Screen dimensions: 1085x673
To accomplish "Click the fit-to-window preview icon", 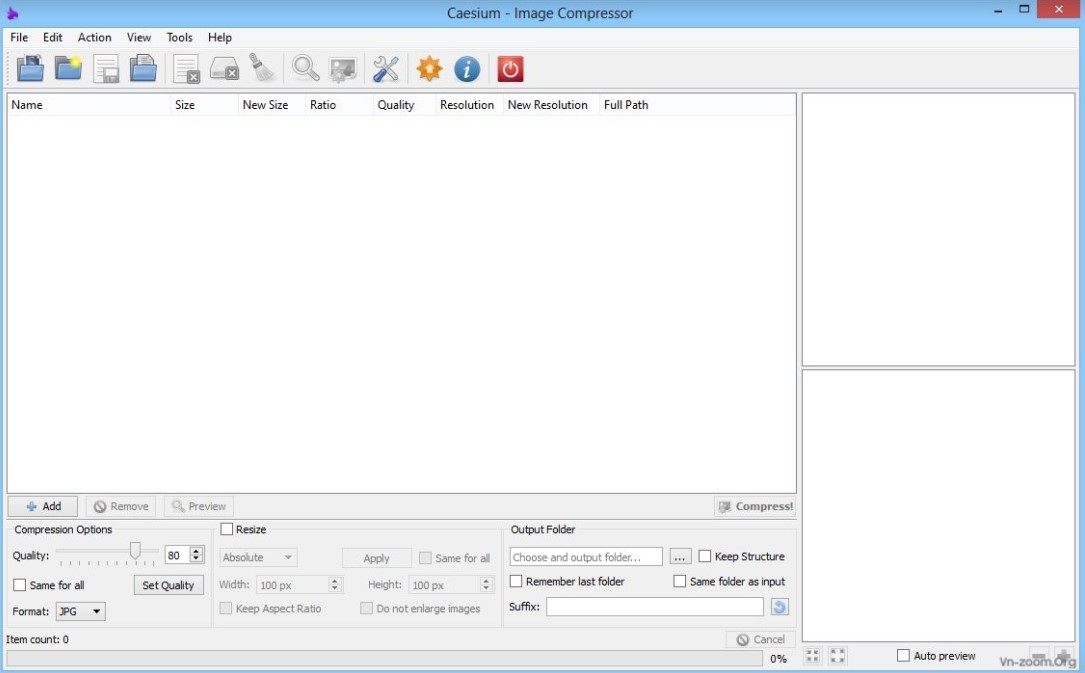I will click(812, 655).
